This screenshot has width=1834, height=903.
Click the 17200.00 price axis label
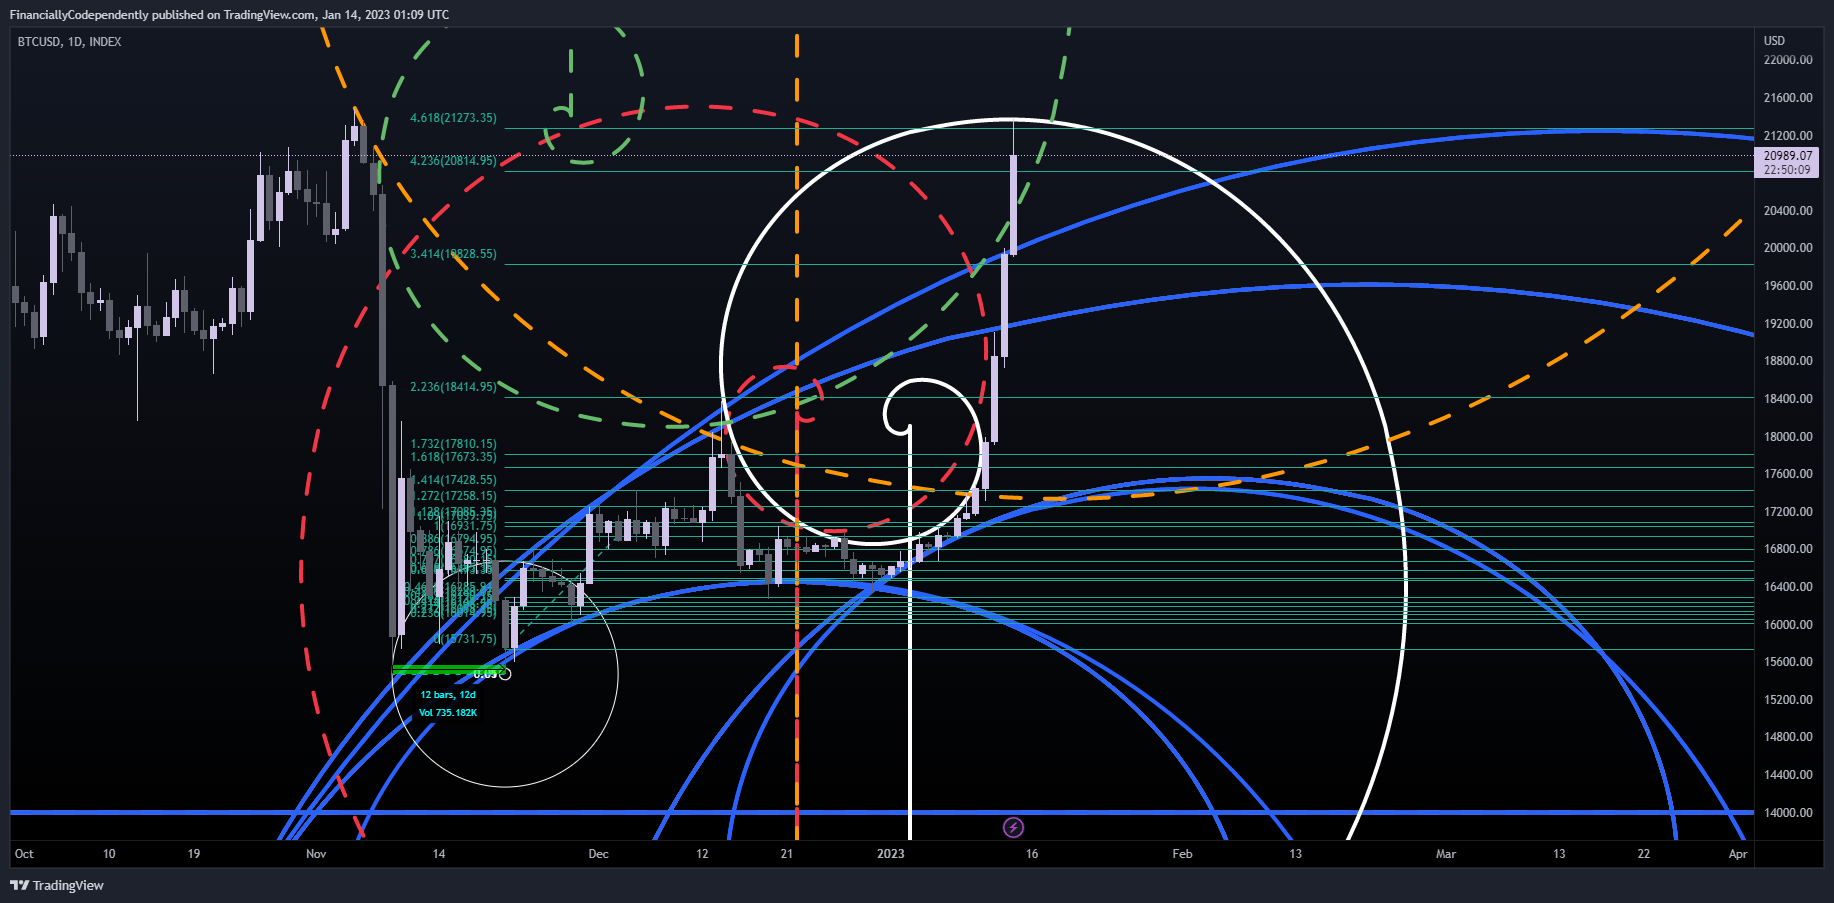tap(1788, 512)
